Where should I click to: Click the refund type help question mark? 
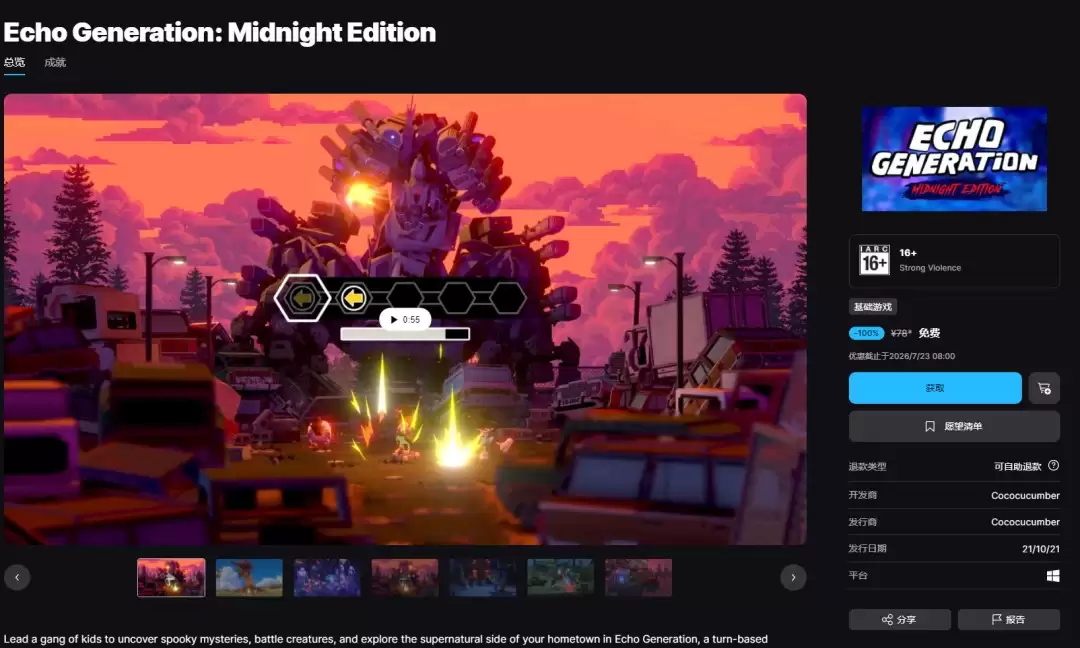(x=1053, y=466)
